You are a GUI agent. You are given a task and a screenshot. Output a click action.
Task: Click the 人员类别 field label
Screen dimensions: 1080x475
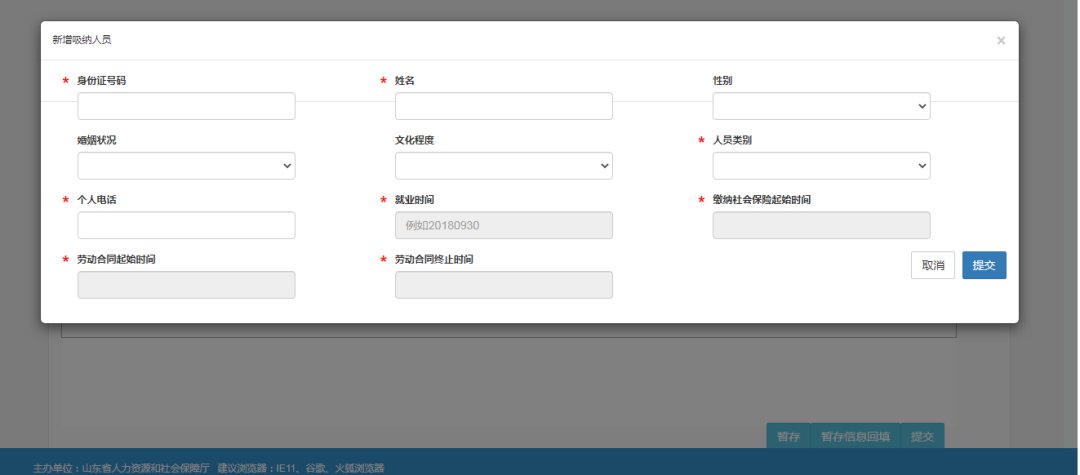[731, 140]
